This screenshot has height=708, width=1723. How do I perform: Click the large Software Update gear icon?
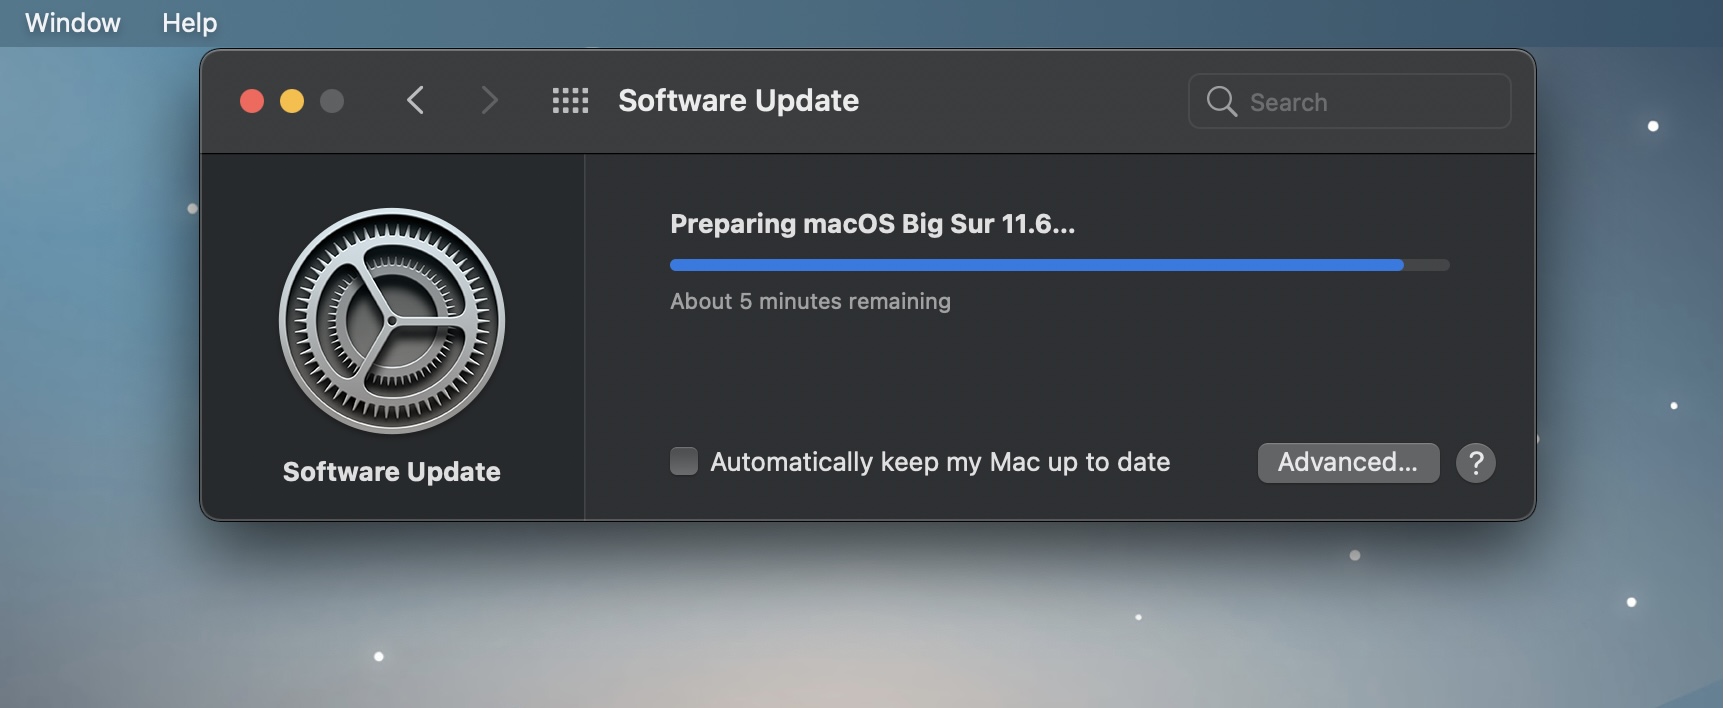click(x=392, y=321)
